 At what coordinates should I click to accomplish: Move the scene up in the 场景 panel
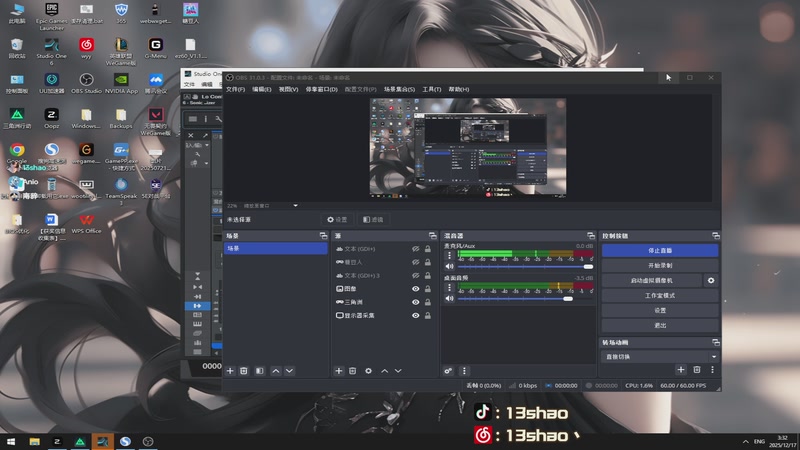(276, 371)
